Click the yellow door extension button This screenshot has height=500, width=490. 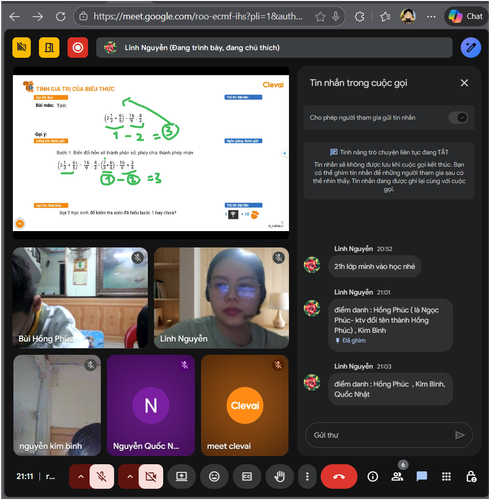[x=49, y=48]
